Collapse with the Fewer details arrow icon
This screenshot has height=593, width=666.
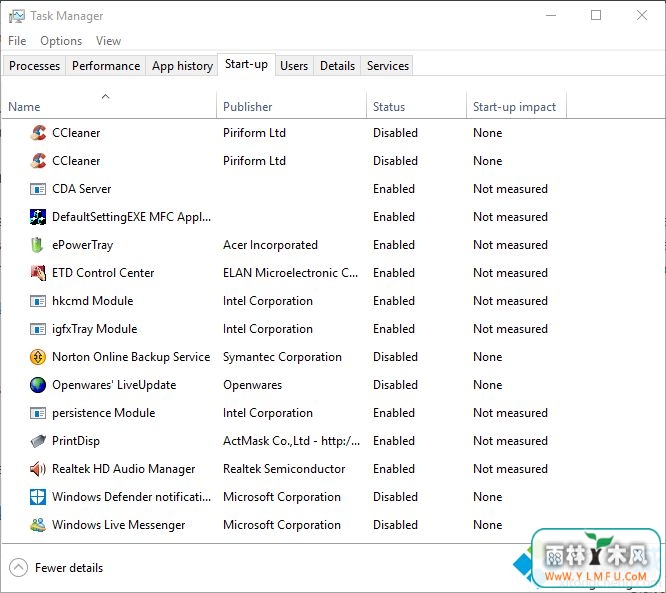pyautogui.click(x=18, y=568)
